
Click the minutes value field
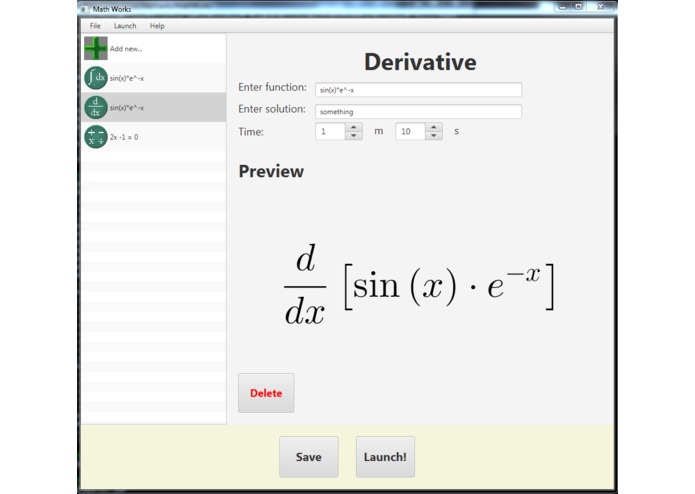click(330, 132)
